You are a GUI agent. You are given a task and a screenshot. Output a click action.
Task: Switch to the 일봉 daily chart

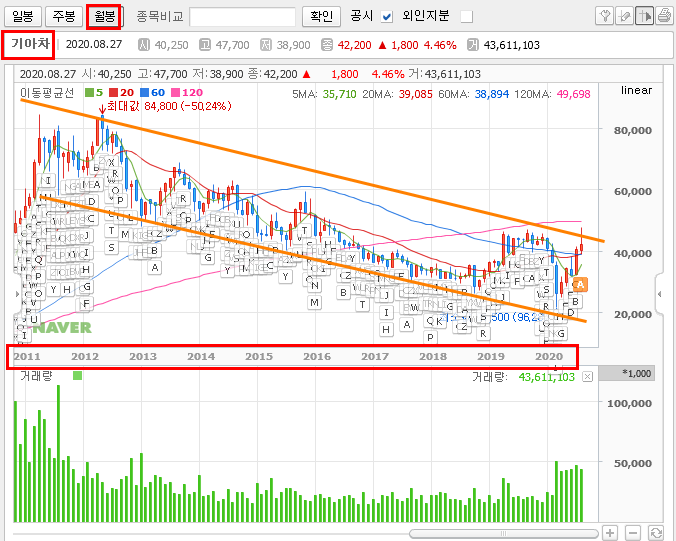pyautogui.click(x=22, y=16)
